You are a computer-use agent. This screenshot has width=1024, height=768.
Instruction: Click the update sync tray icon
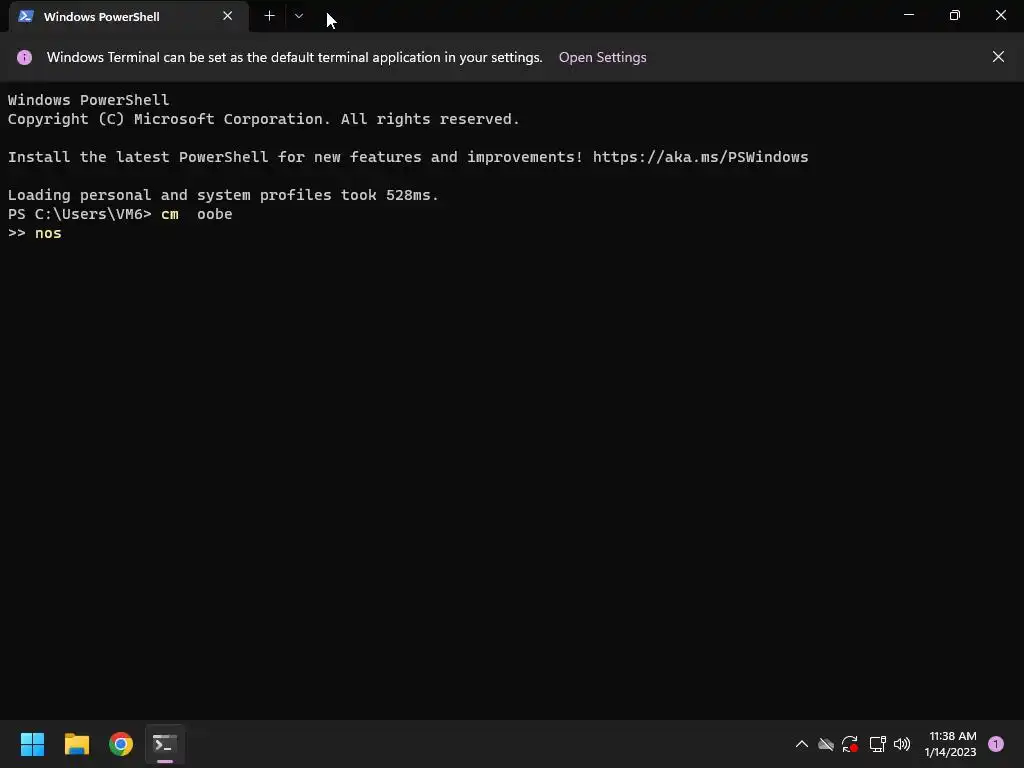(850, 744)
